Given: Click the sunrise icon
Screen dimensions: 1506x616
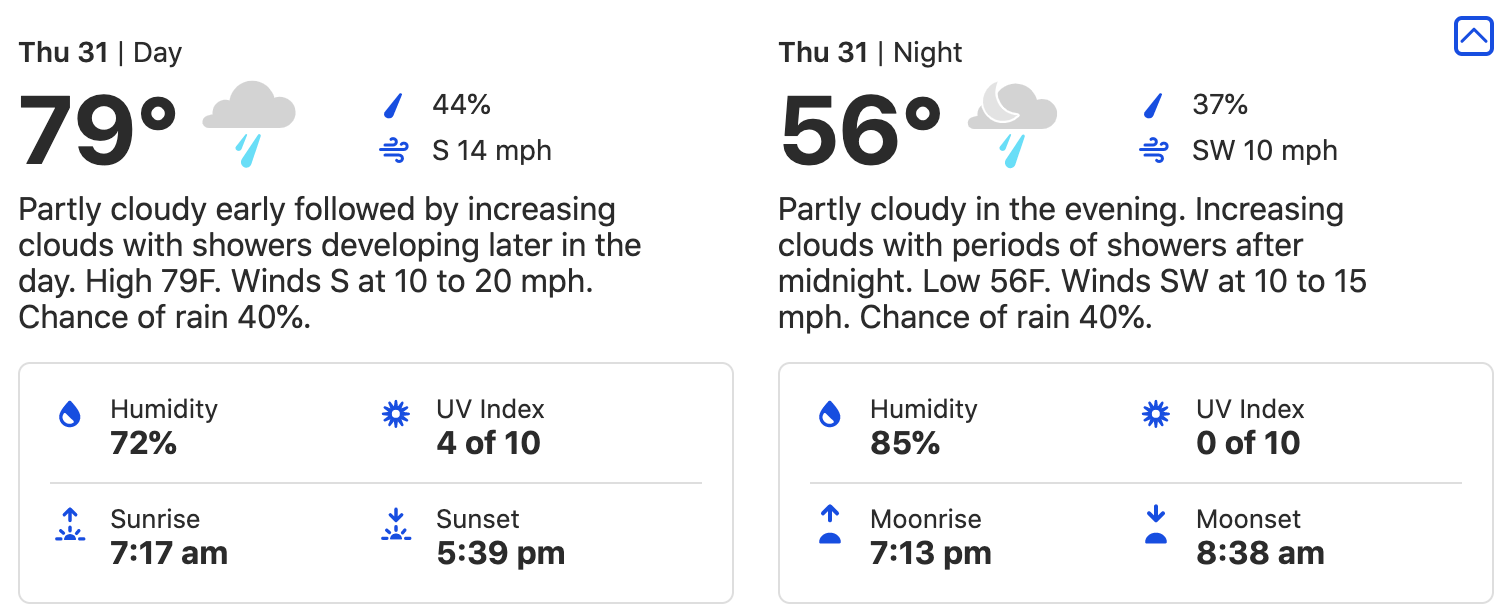Looking at the screenshot, I should click(x=69, y=525).
